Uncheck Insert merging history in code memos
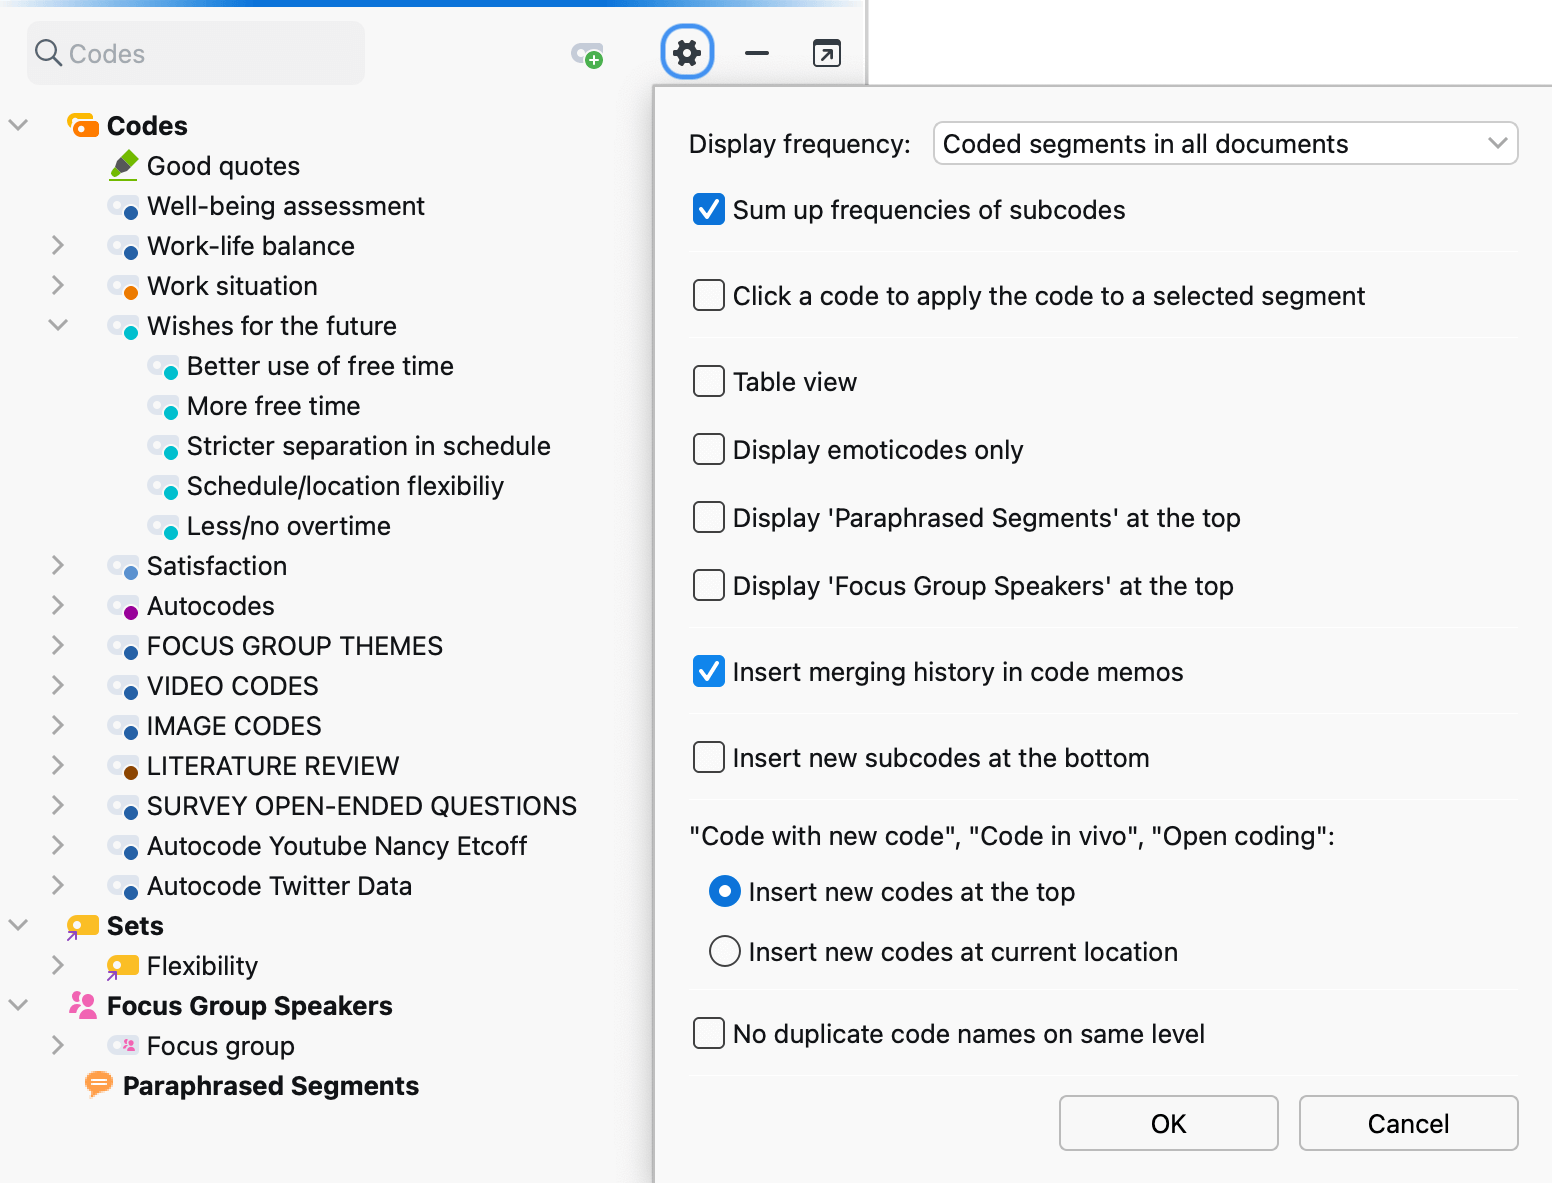 click(x=709, y=671)
